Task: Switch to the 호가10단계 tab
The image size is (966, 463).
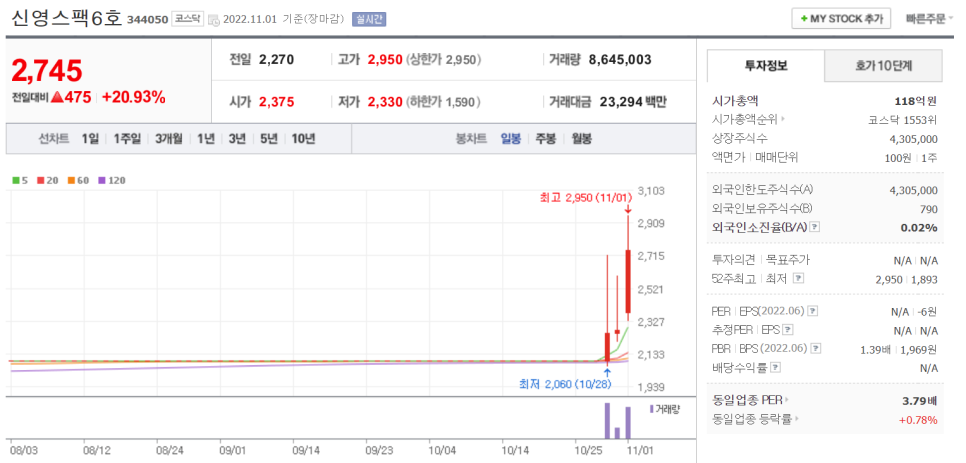Action: (x=883, y=66)
